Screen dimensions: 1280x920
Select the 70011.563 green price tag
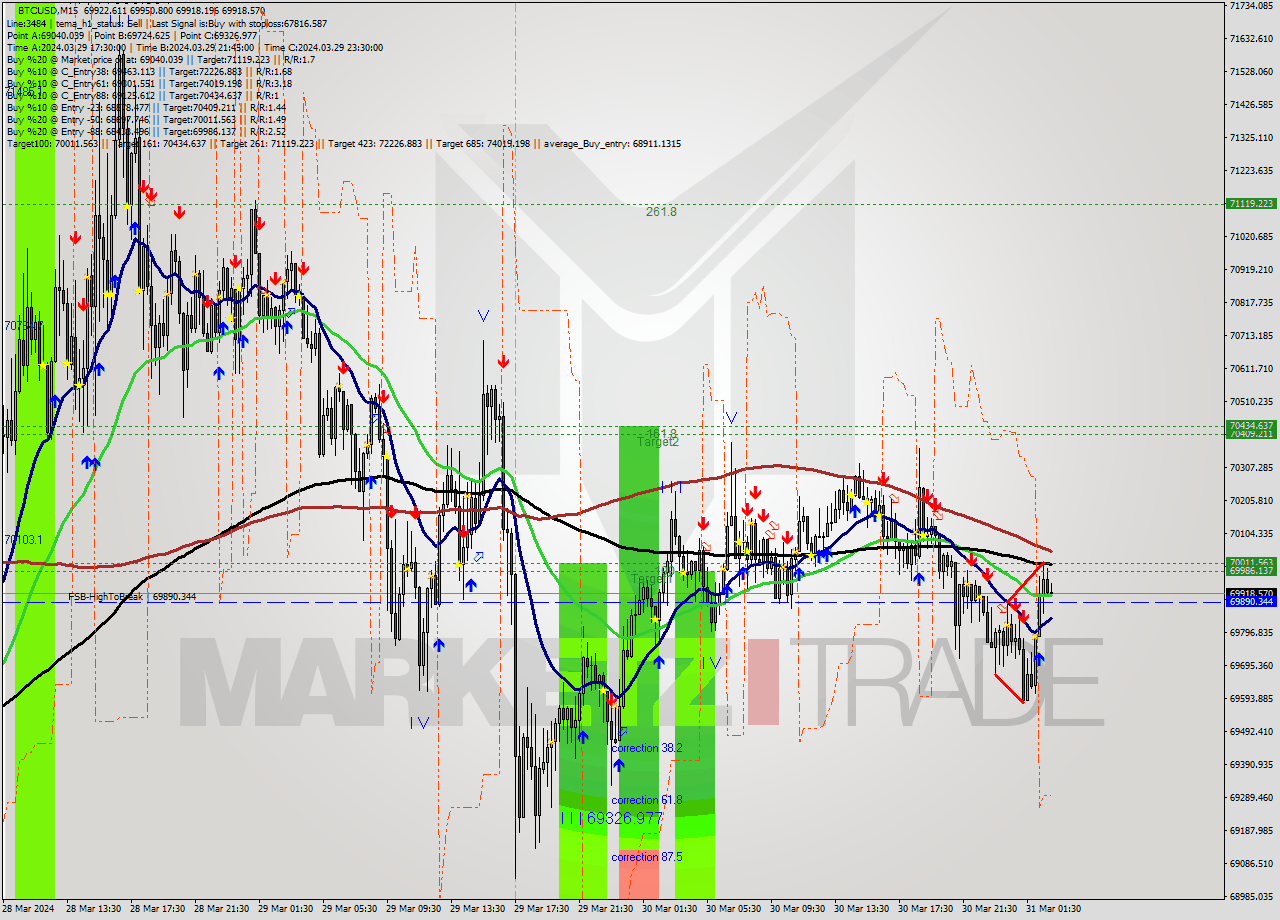1251,562
